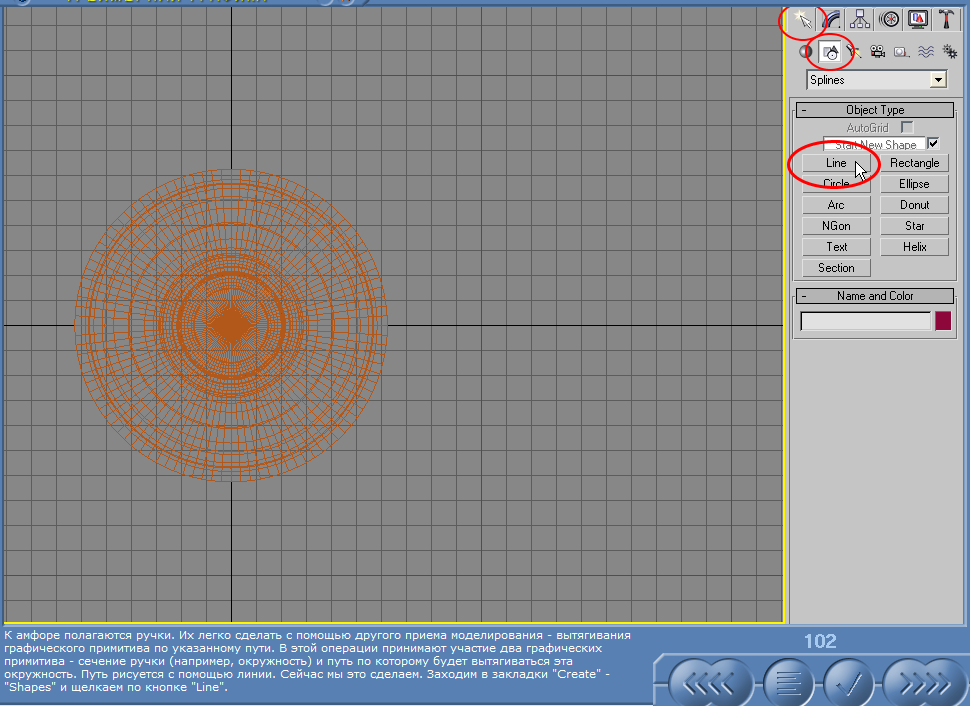Viewport: 970px width, 706px height.
Task: Go to next lesson step arrows
Action: coord(924,684)
